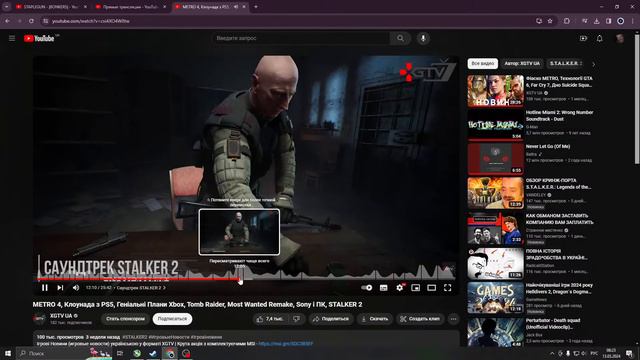Click the search magnifier button
Image resolution: width=640 pixels, height=360 pixels.
400,38
